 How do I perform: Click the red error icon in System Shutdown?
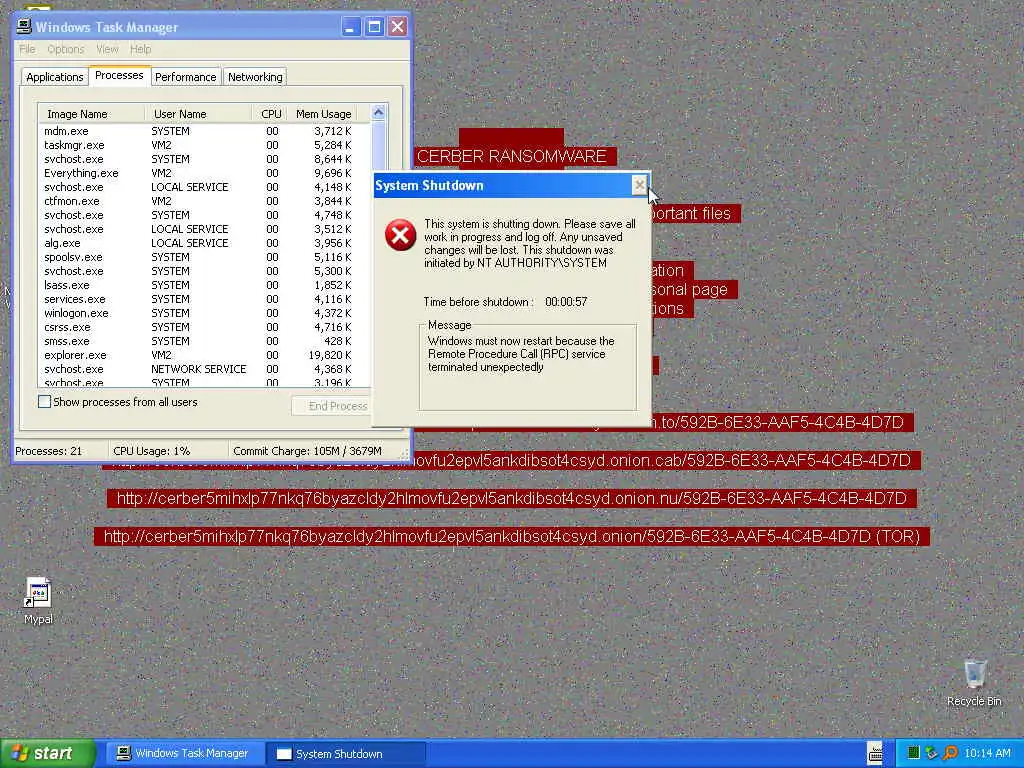[x=400, y=235]
